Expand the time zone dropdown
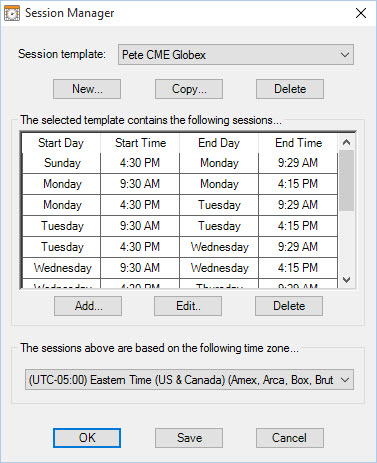This screenshot has height=463, width=377. (x=189, y=380)
